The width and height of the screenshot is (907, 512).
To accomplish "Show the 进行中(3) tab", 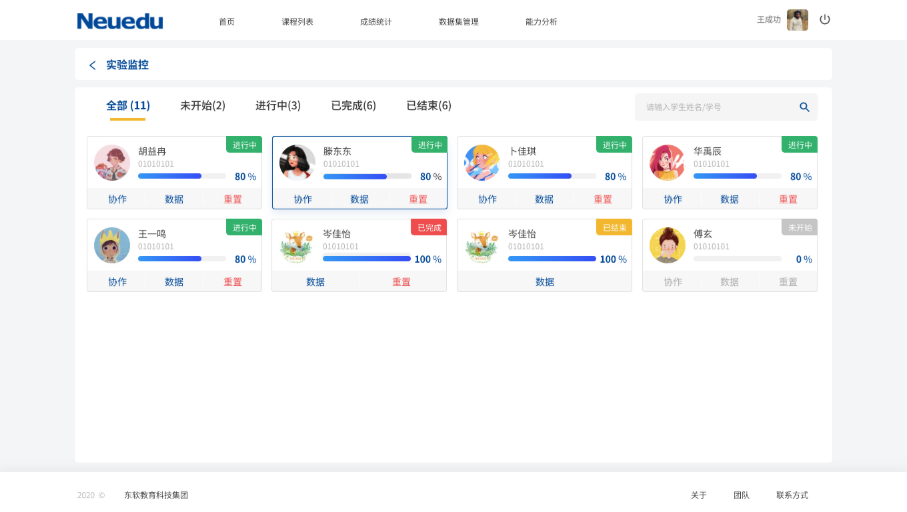I will (278, 106).
